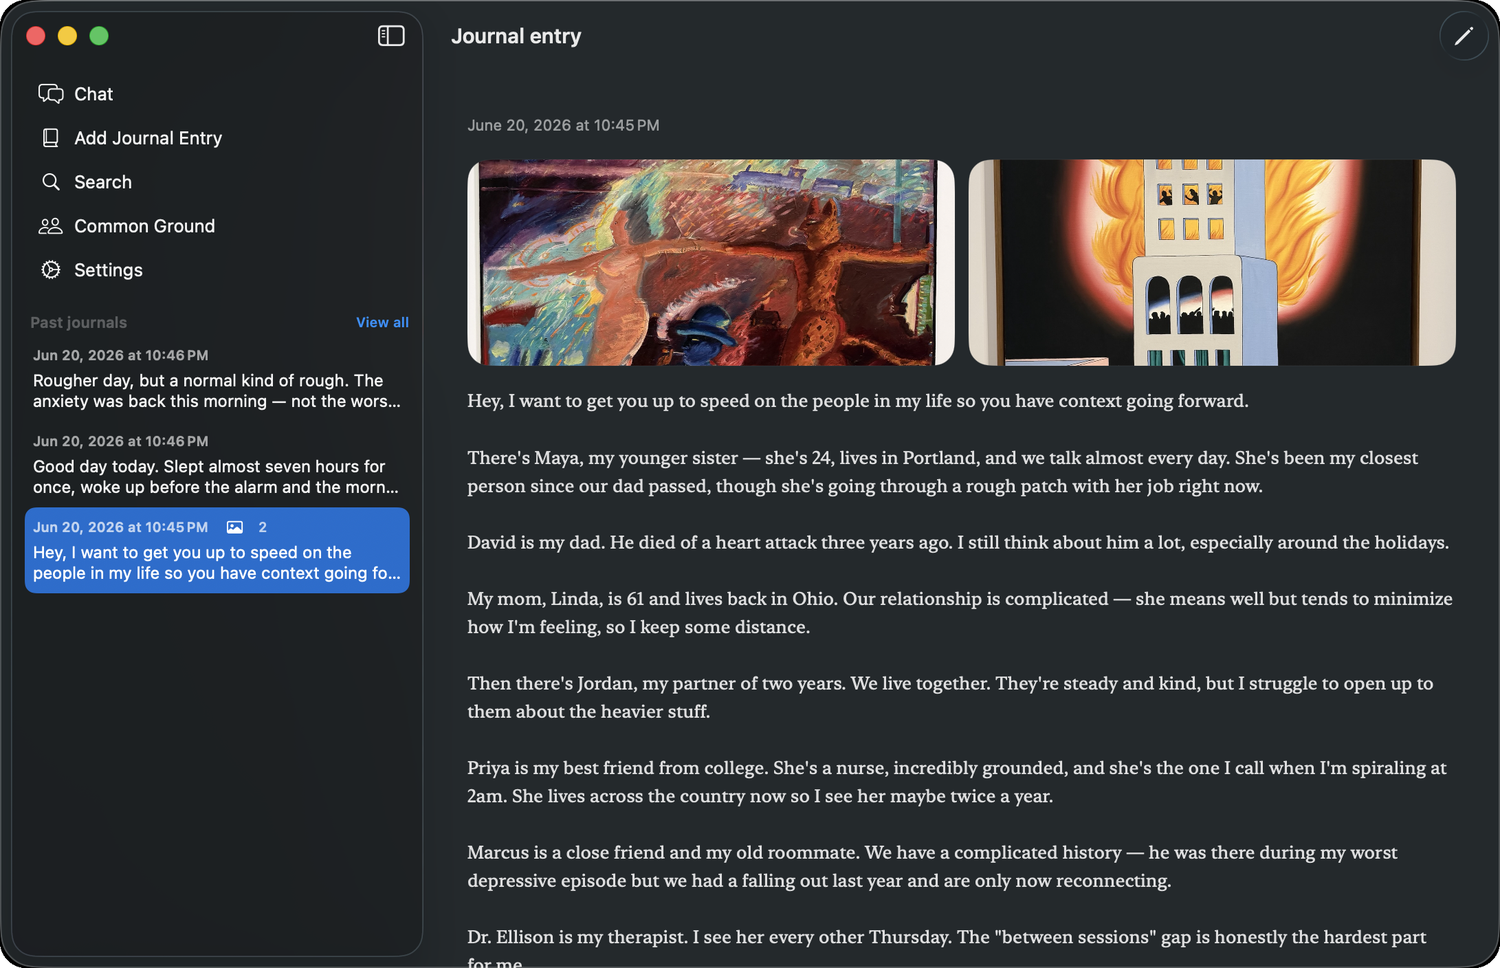Image resolution: width=1500 pixels, height=968 pixels.
Task: Click the paragraph about Jordan
Action: (x=950, y=697)
